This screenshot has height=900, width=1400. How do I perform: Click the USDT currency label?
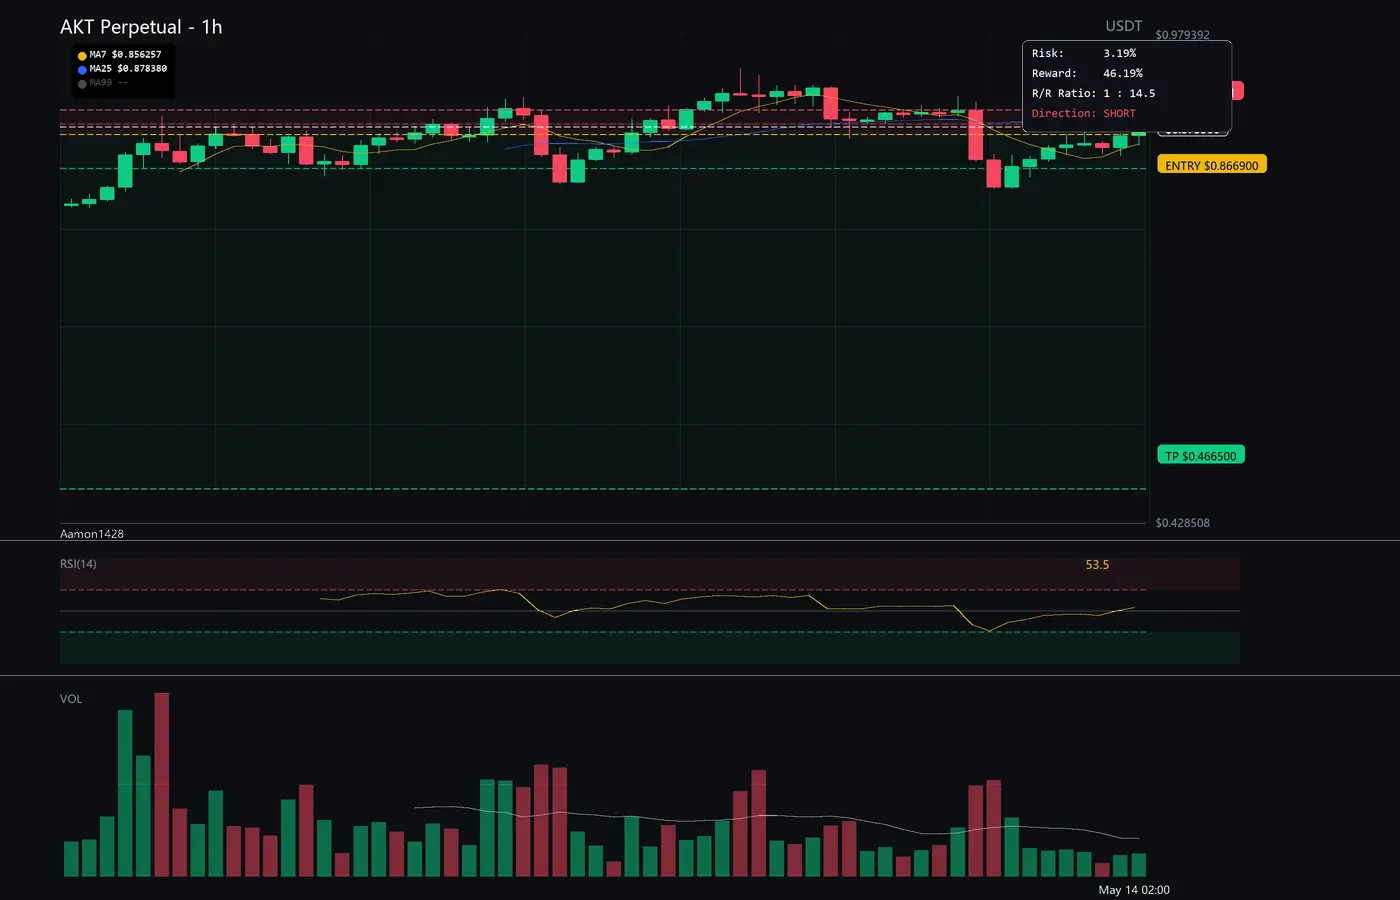(1124, 26)
